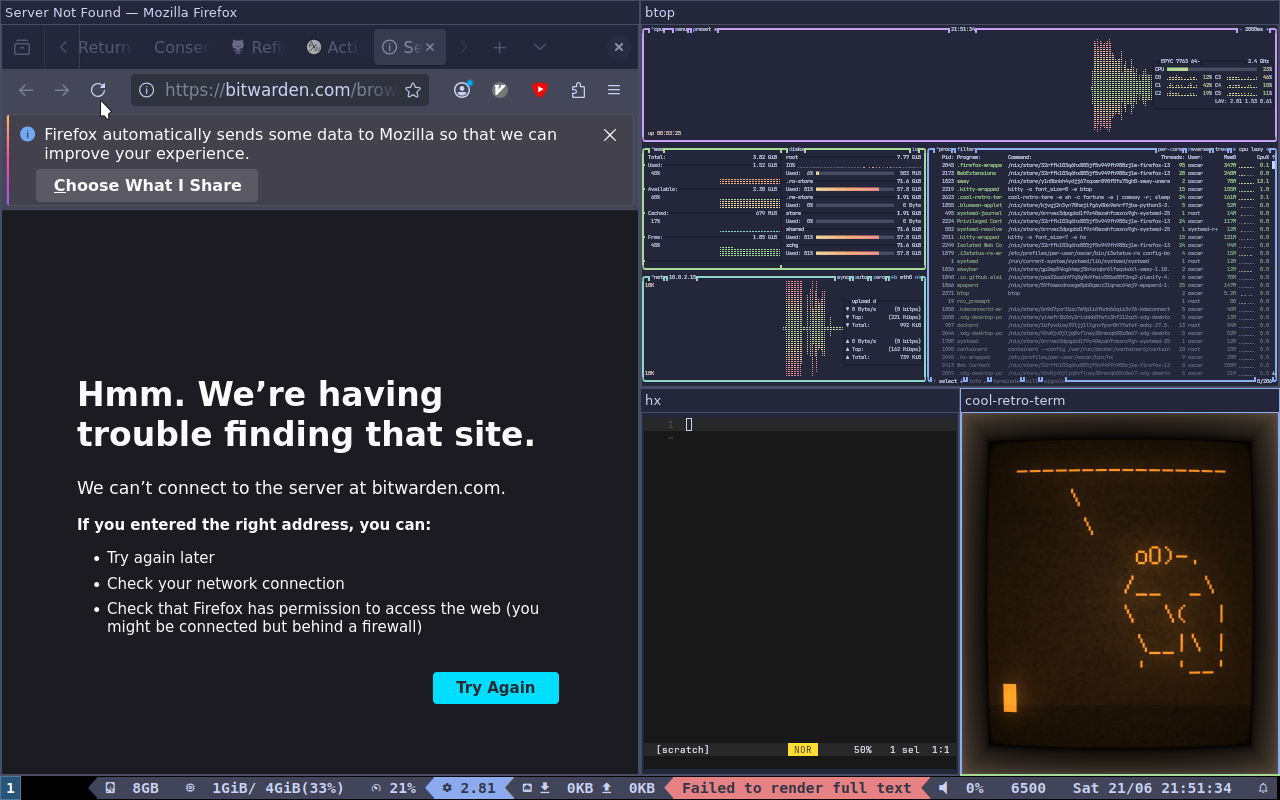Select sway process row in btop

(1103, 181)
